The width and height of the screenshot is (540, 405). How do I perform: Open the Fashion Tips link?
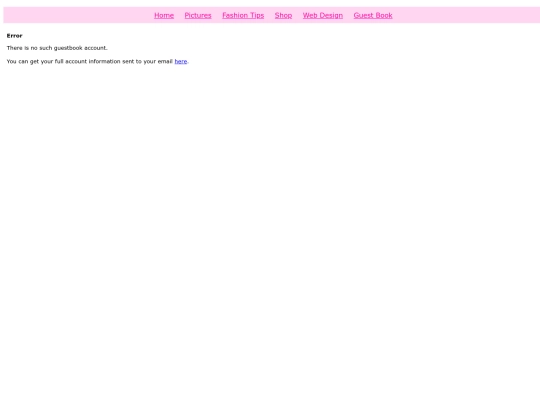click(243, 15)
